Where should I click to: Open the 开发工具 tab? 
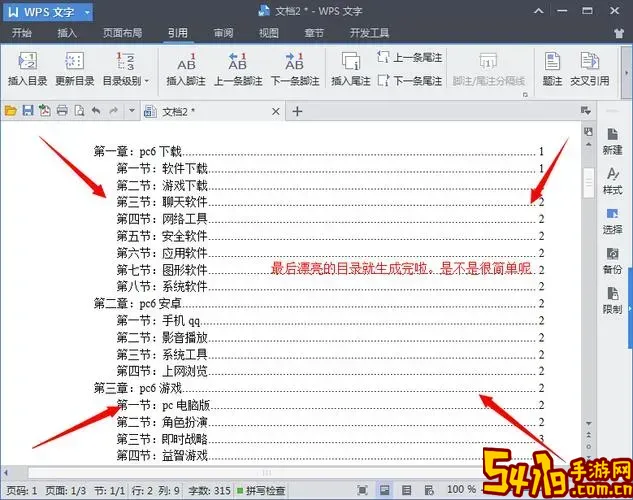coord(369,33)
